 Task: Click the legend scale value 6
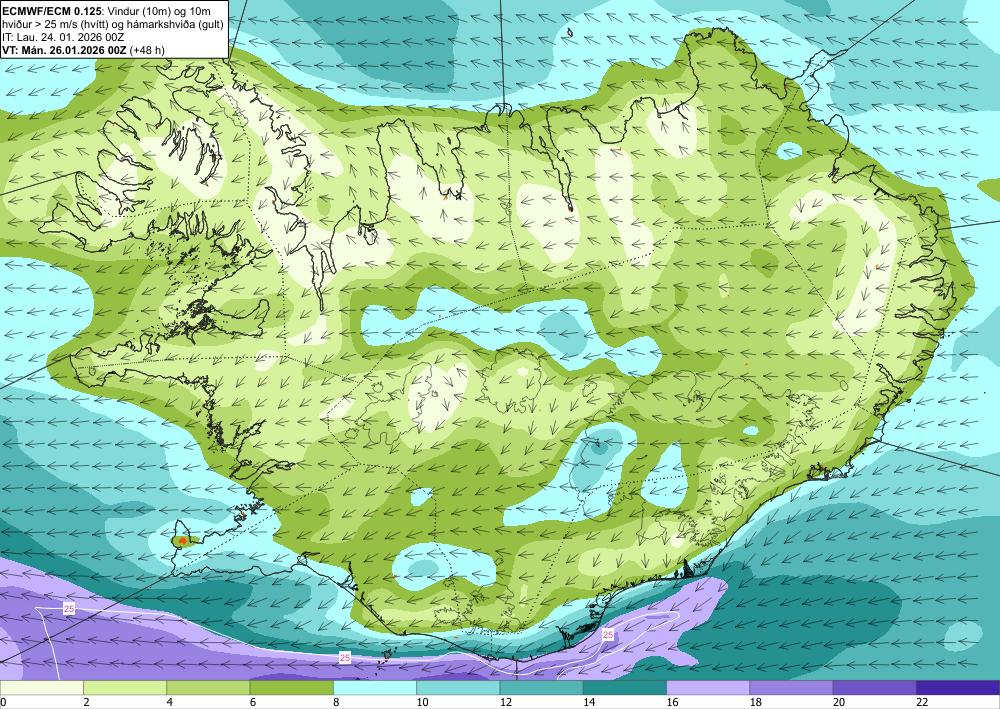[253, 703]
